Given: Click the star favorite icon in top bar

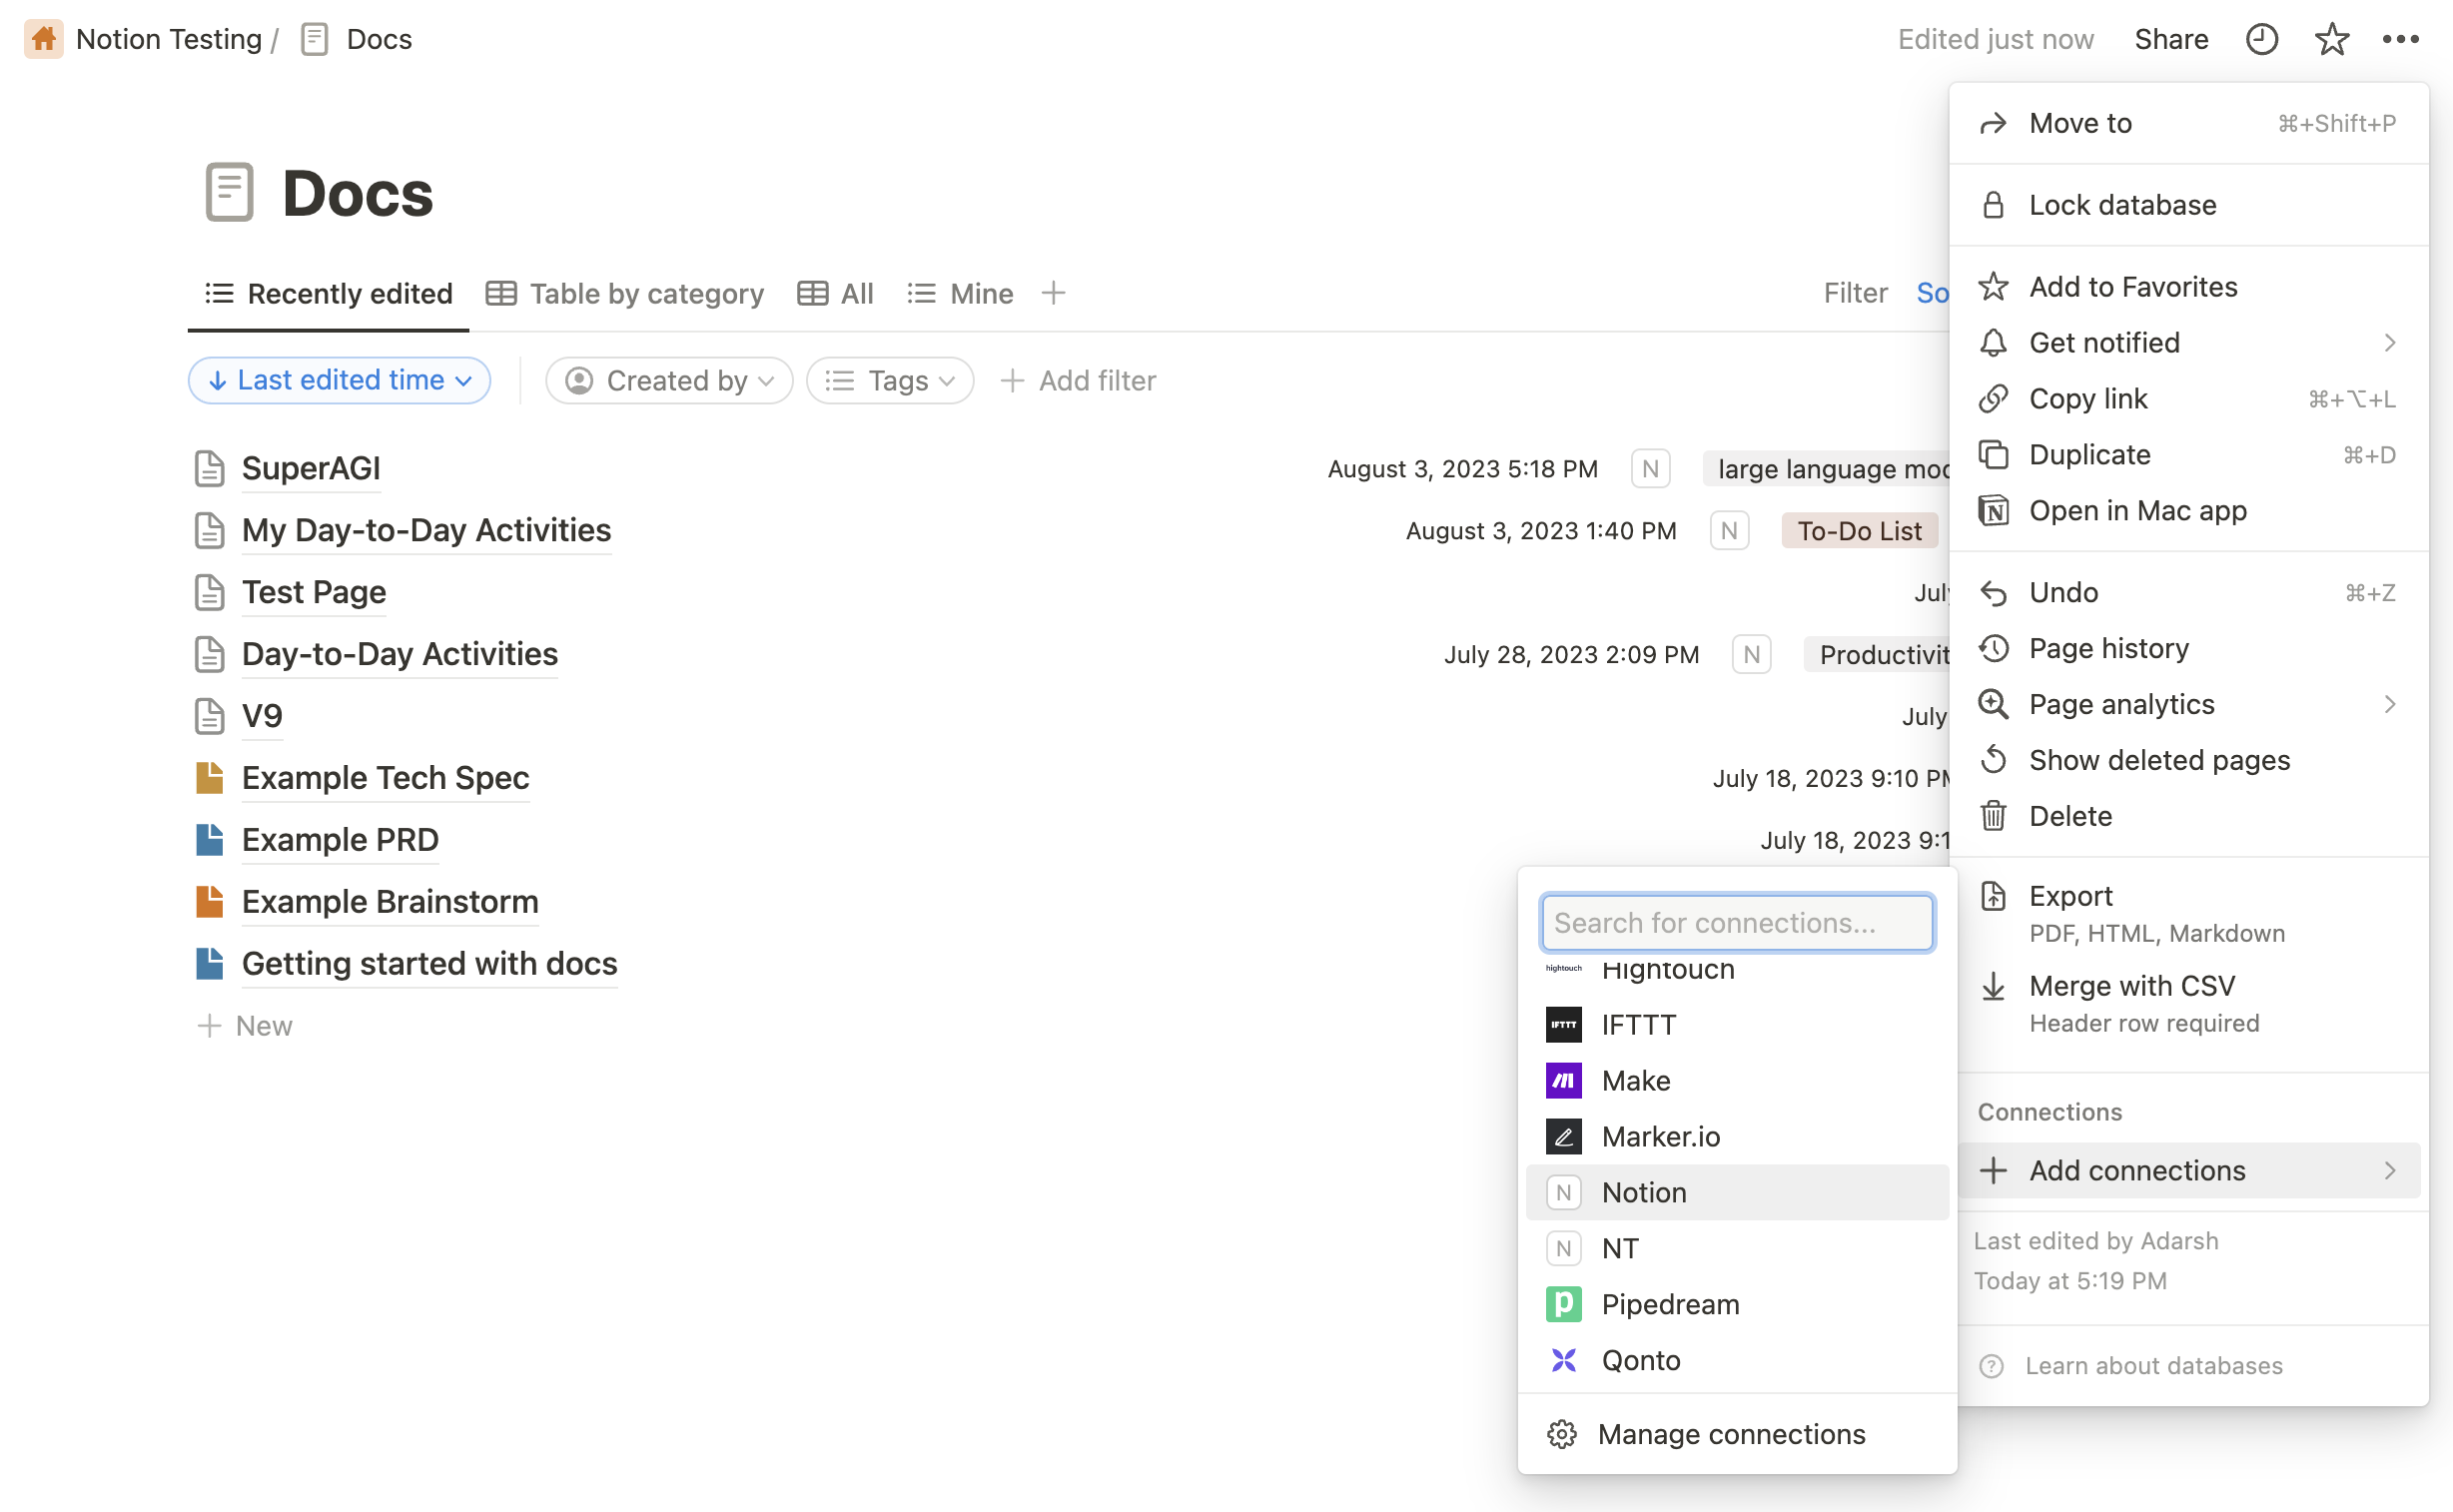Looking at the screenshot, I should tap(2331, 39).
